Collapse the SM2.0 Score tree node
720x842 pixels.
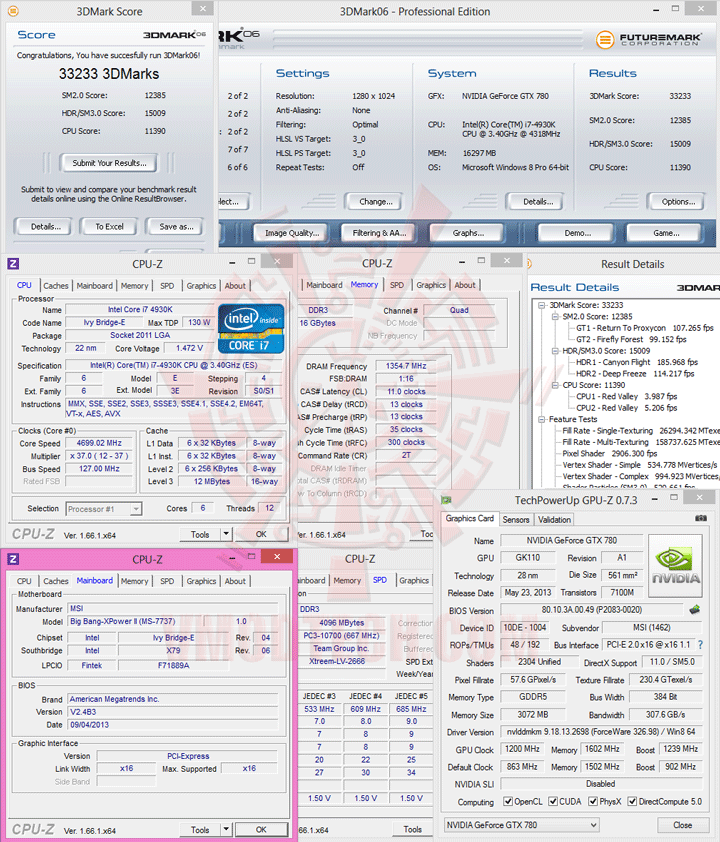point(556,316)
